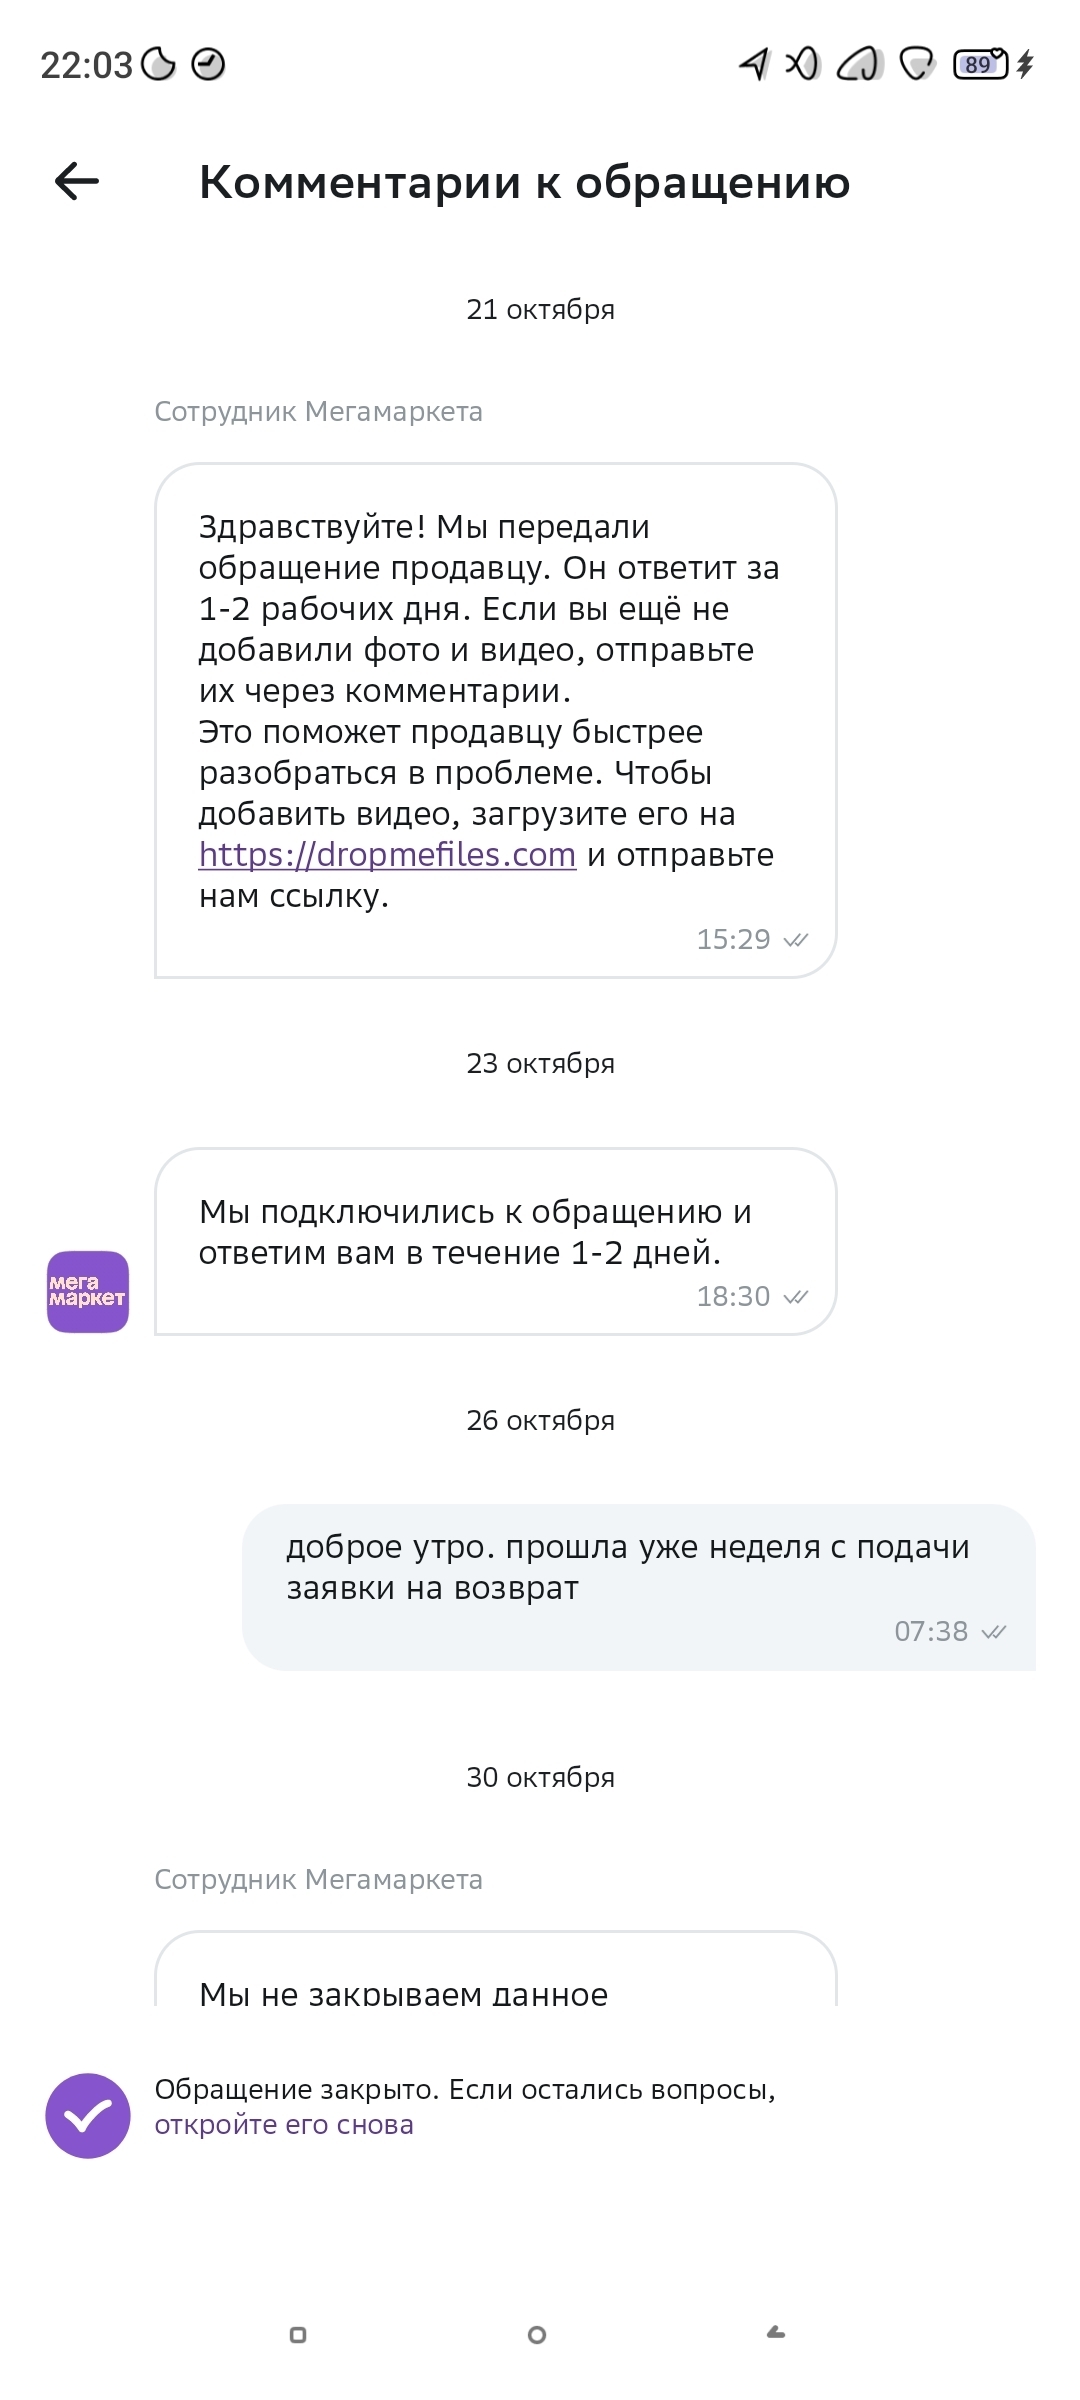The width and height of the screenshot is (1080, 2400).
Task: Tap the moon do-not-disturb status icon
Action: pos(158,65)
